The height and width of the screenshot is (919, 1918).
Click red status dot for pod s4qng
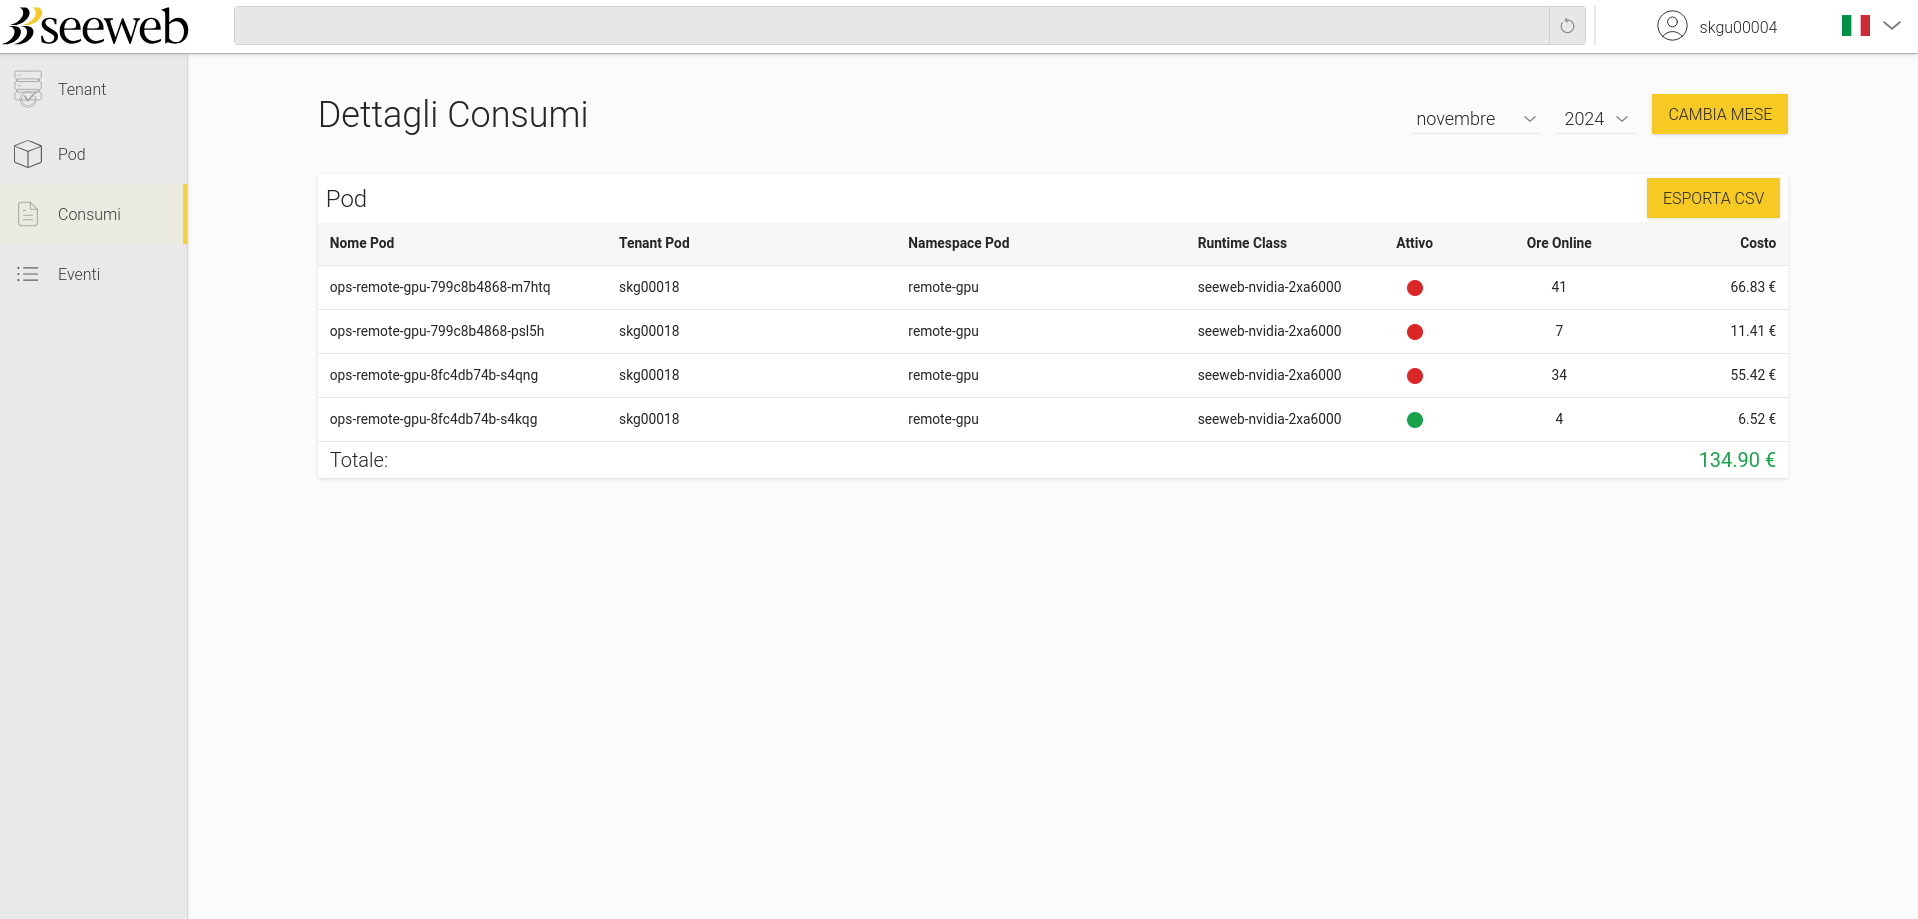click(x=1414, y=376)
